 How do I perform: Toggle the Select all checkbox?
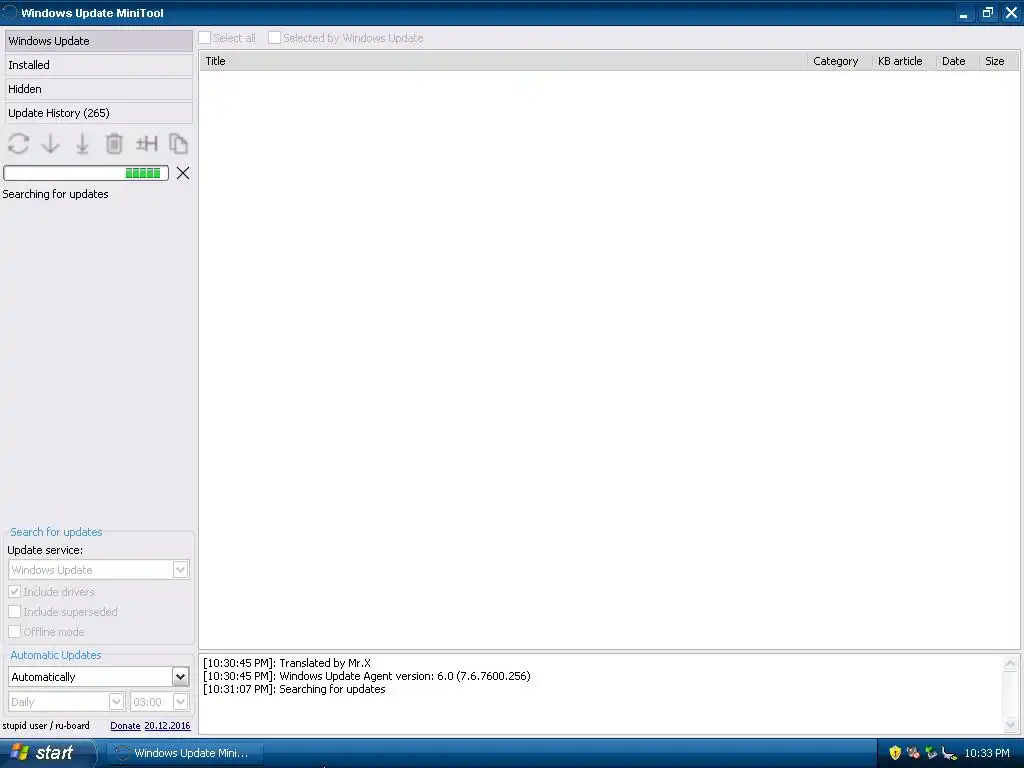pos(205,38)
